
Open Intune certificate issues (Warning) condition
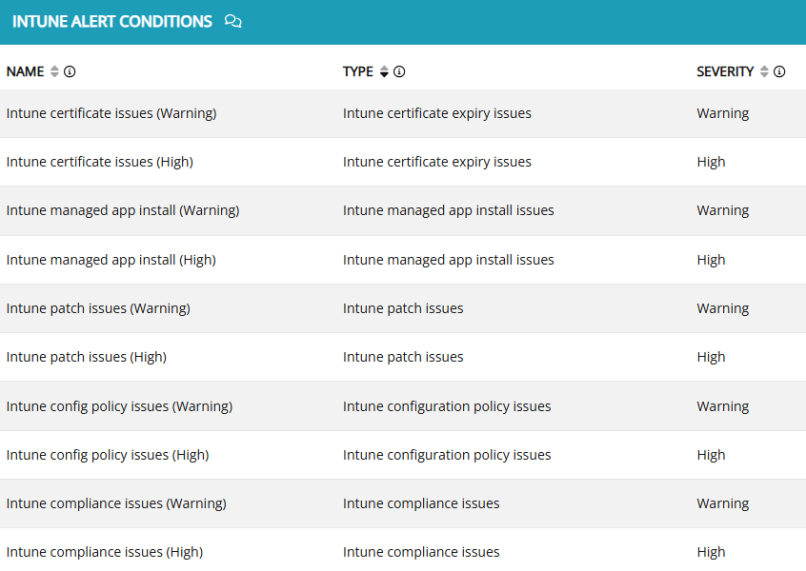coord(111,114)
